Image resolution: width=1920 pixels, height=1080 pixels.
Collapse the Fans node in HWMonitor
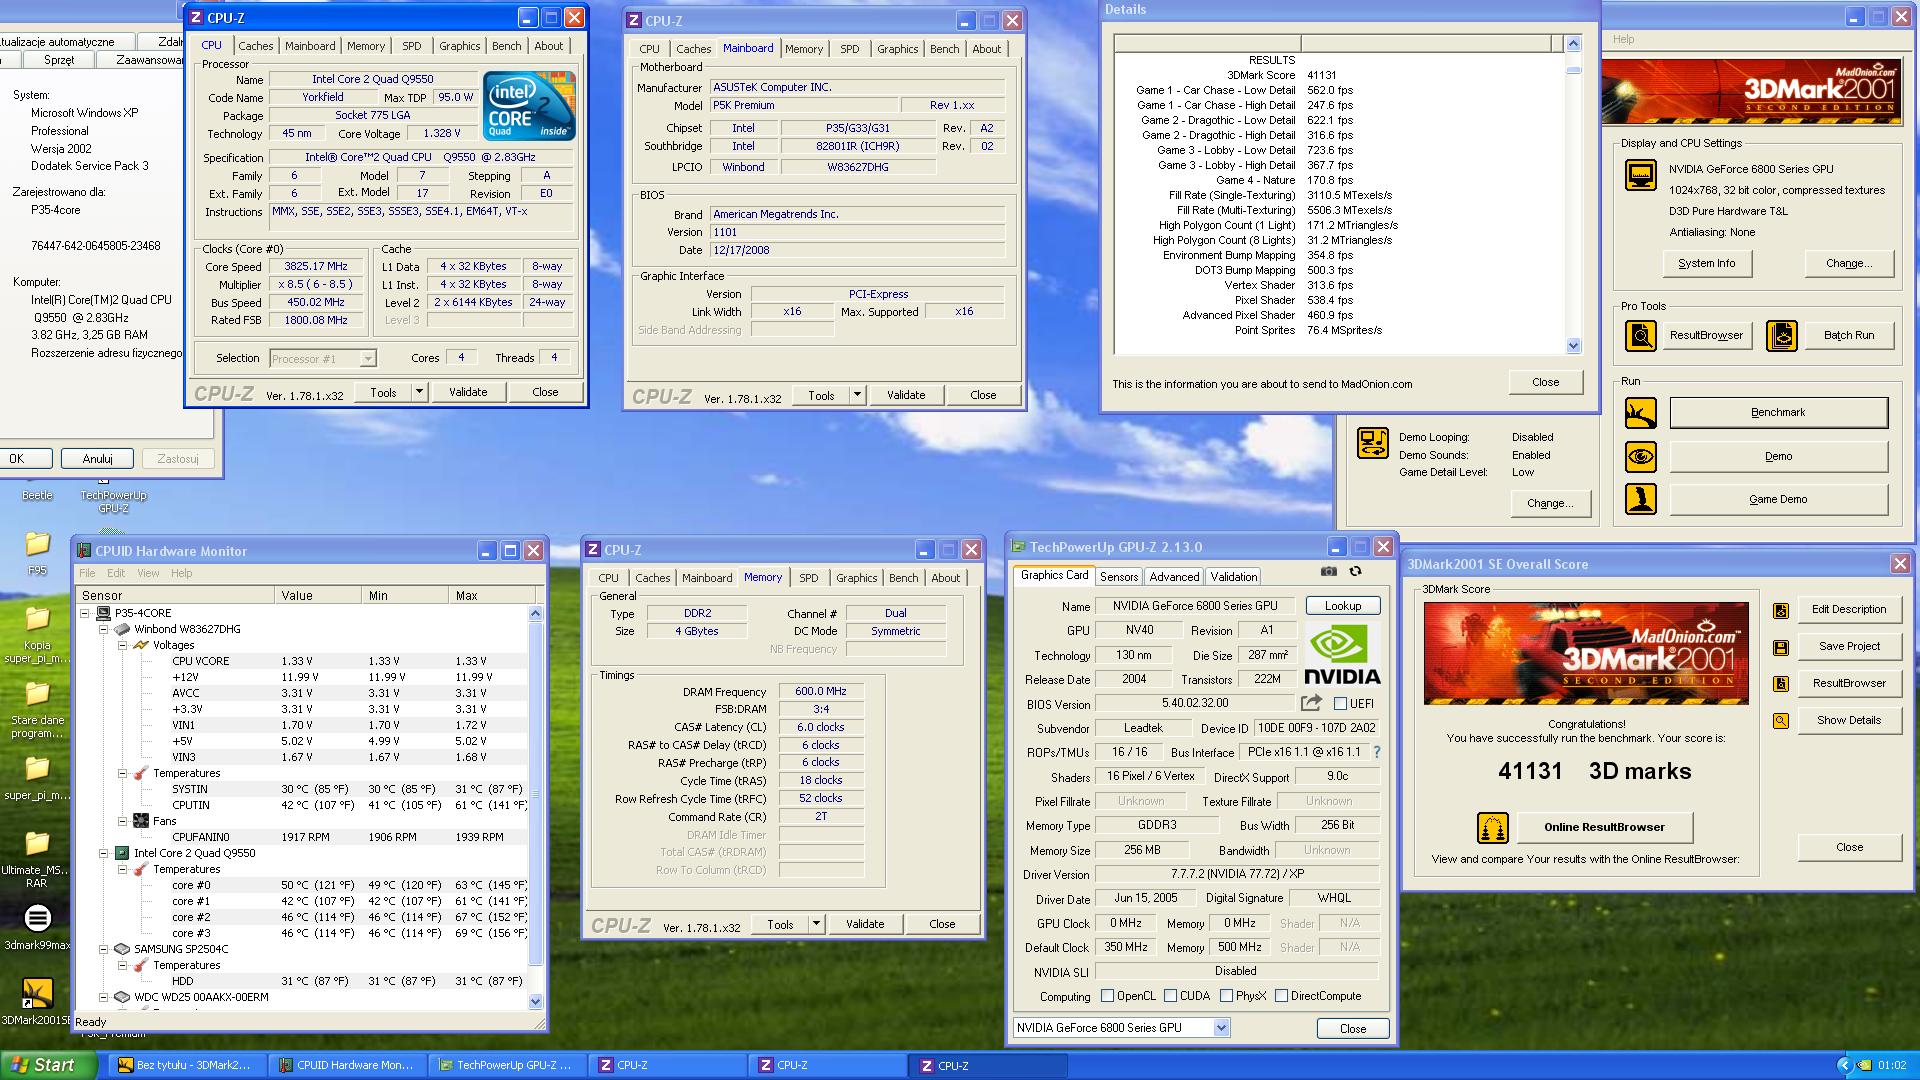point(122,821)
